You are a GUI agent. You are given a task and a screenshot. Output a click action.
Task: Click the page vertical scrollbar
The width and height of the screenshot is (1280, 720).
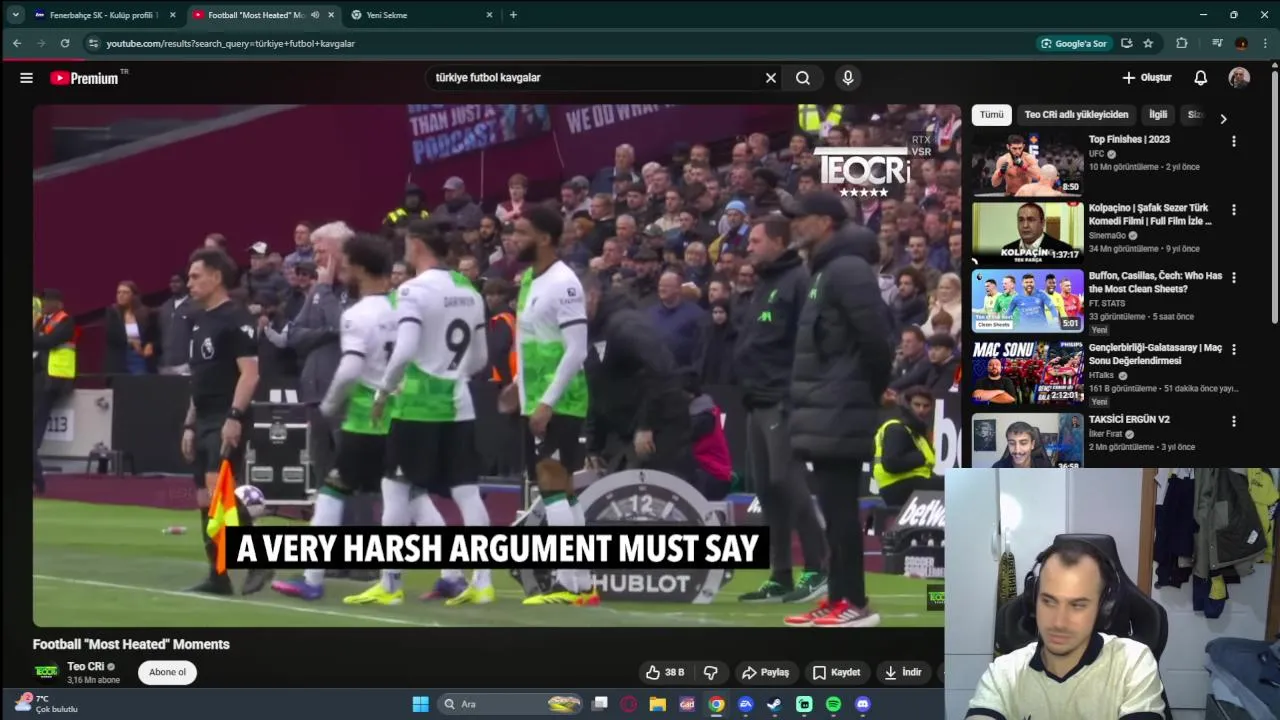(1274, 195)
